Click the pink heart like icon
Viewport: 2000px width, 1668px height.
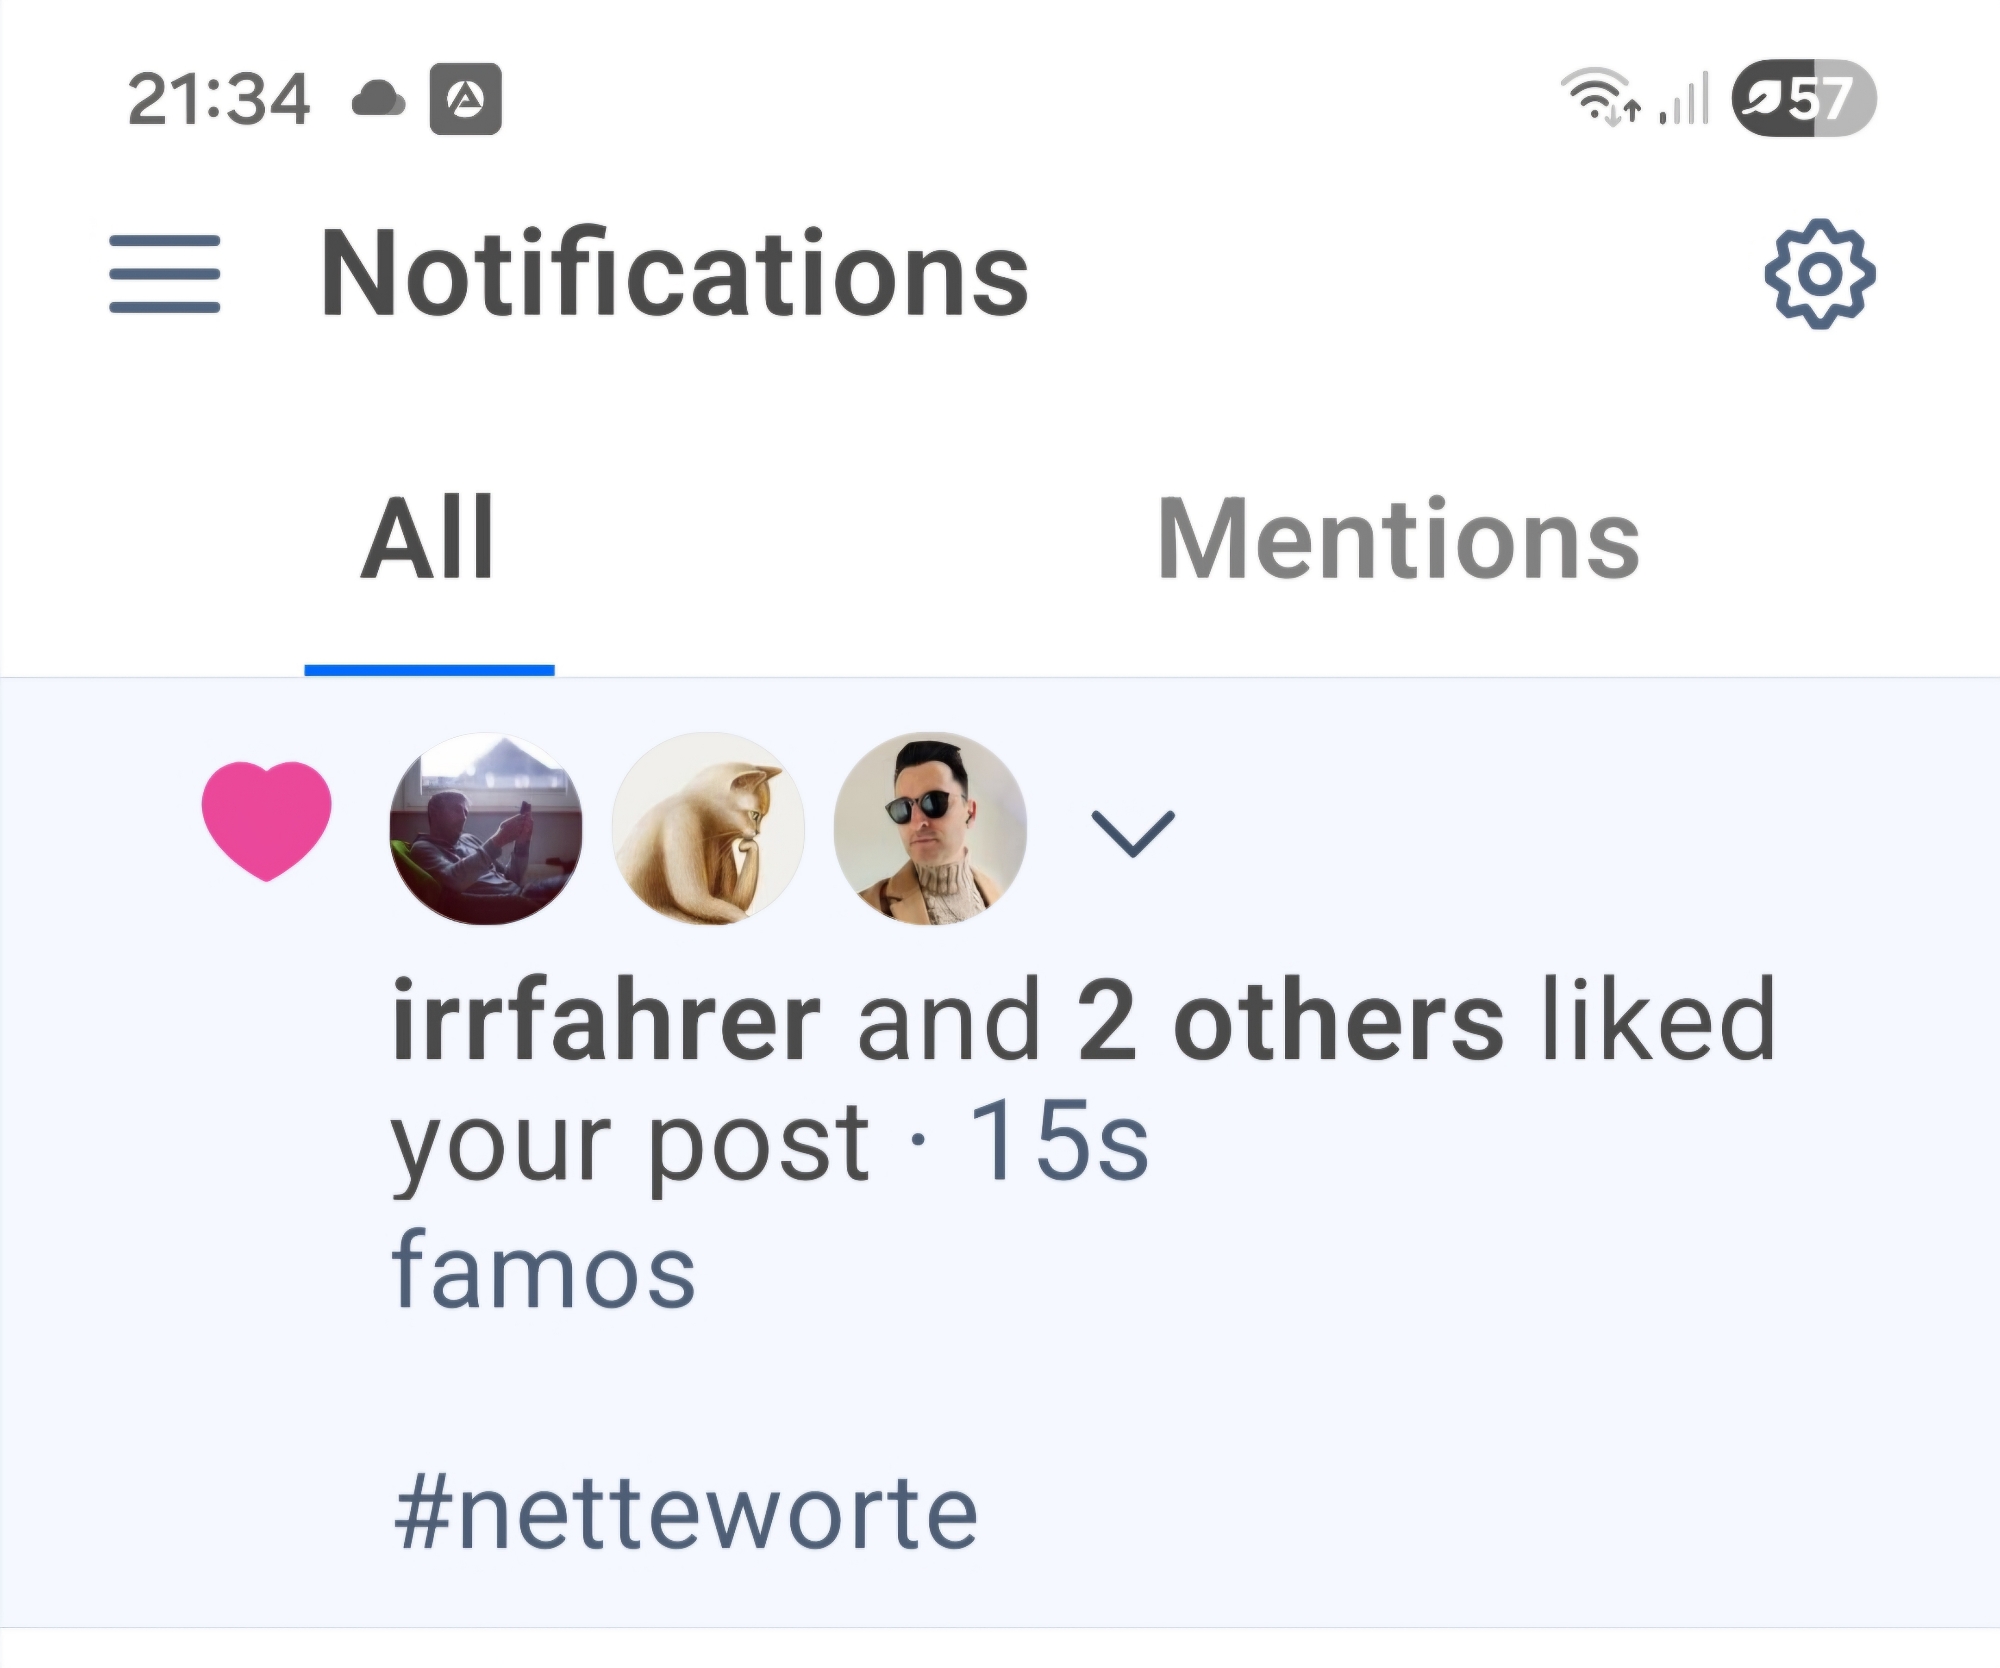tap(266, 820)
